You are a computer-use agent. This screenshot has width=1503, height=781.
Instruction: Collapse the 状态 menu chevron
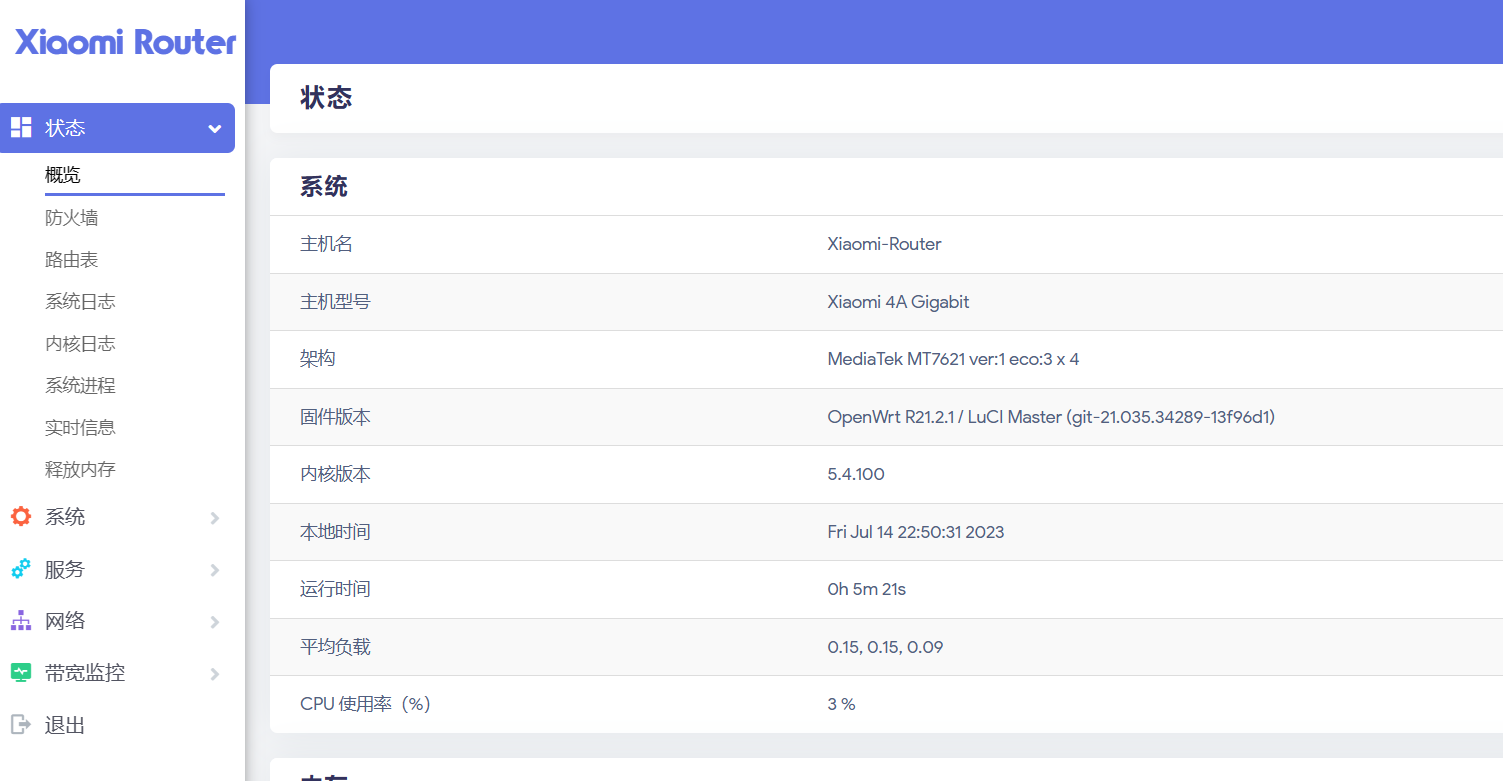click(x=214, y=129)
